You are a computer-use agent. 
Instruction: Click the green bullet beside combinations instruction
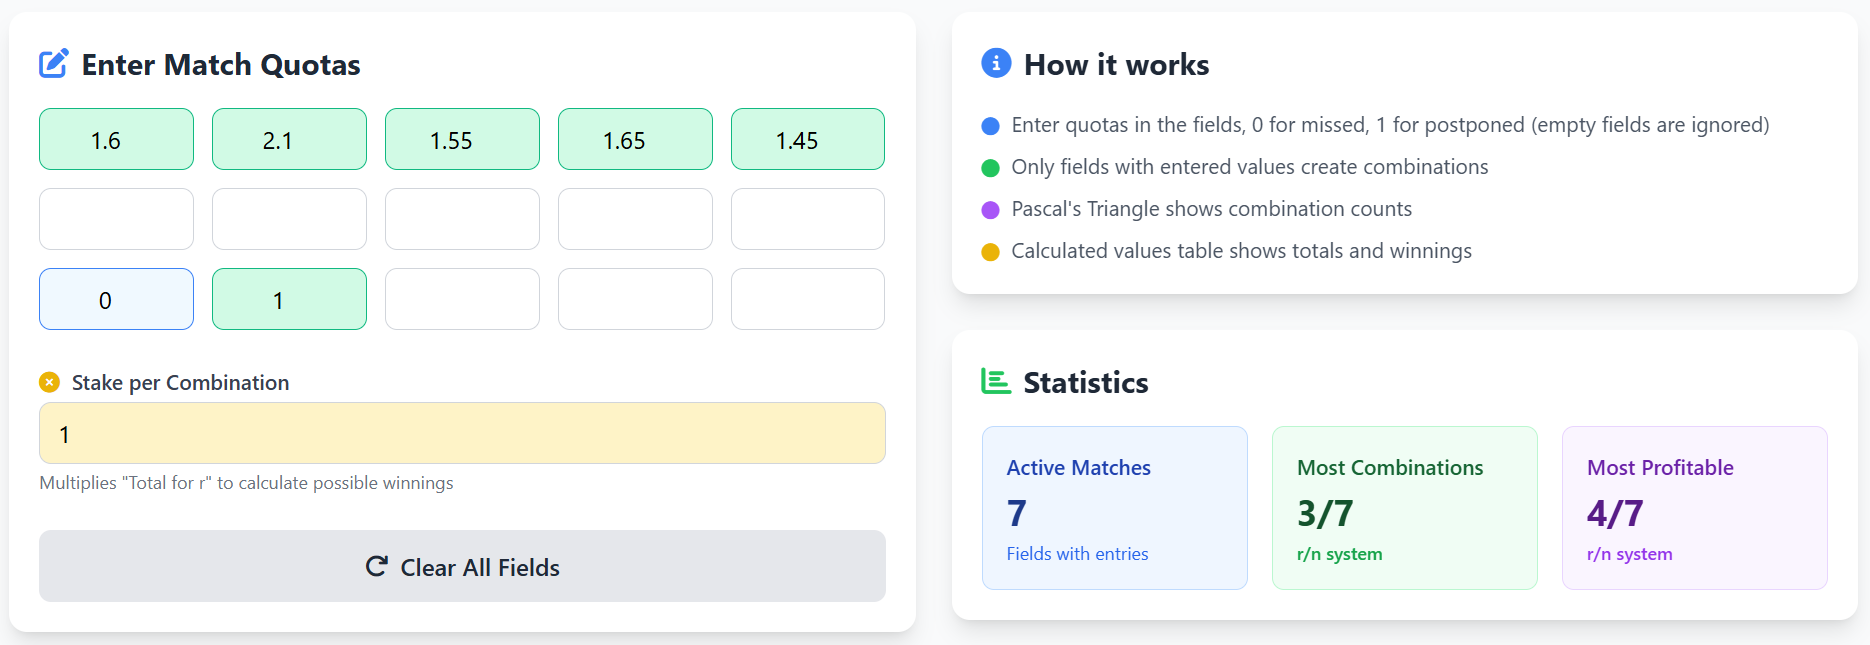(x=990, y=167)
